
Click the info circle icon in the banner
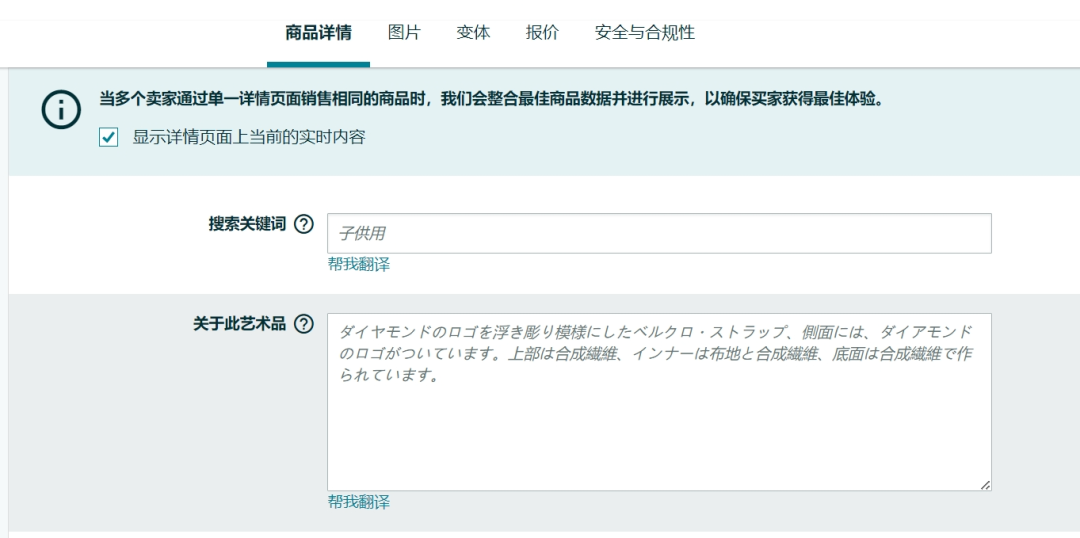click(x=61, y=110)
